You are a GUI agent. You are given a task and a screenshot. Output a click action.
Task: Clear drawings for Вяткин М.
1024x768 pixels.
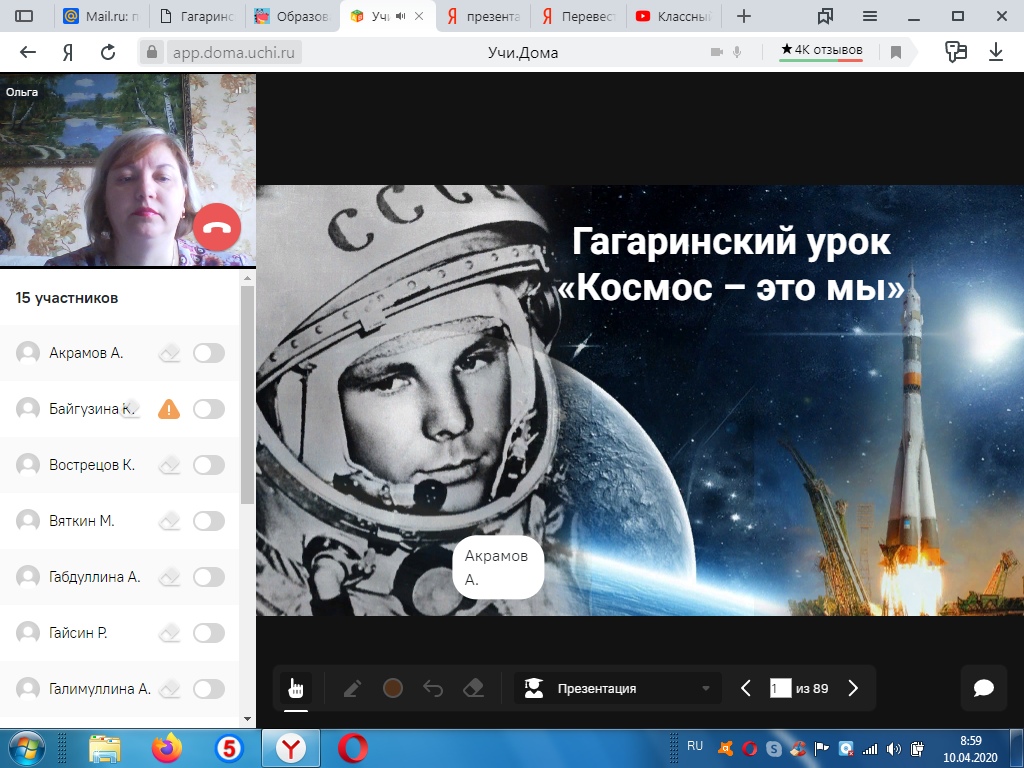coord(170,521)
